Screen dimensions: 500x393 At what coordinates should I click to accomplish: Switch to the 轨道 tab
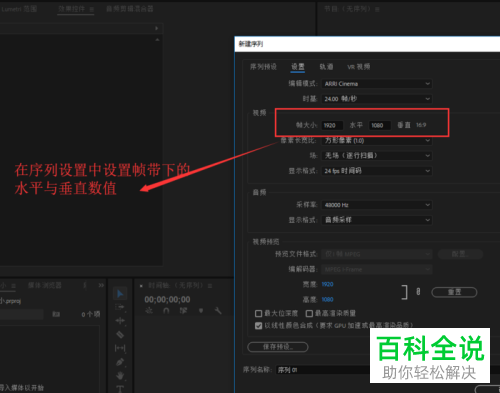pyautogui.click(x=326, y=67)
